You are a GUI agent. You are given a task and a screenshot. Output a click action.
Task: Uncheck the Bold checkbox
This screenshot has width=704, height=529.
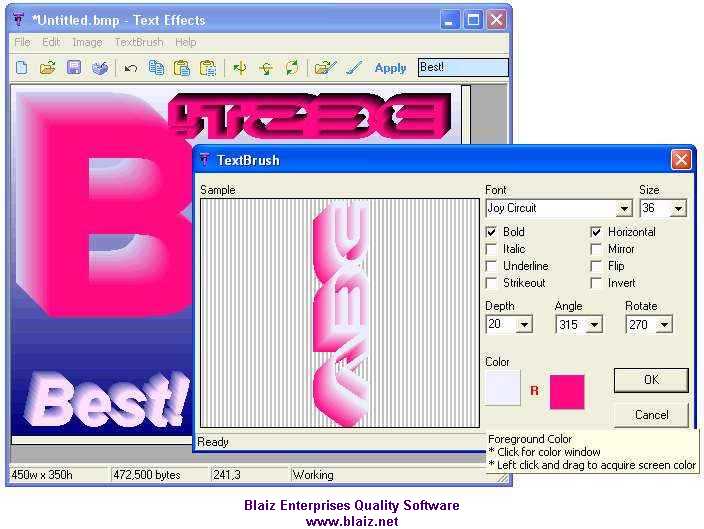(x=492, y=232)
